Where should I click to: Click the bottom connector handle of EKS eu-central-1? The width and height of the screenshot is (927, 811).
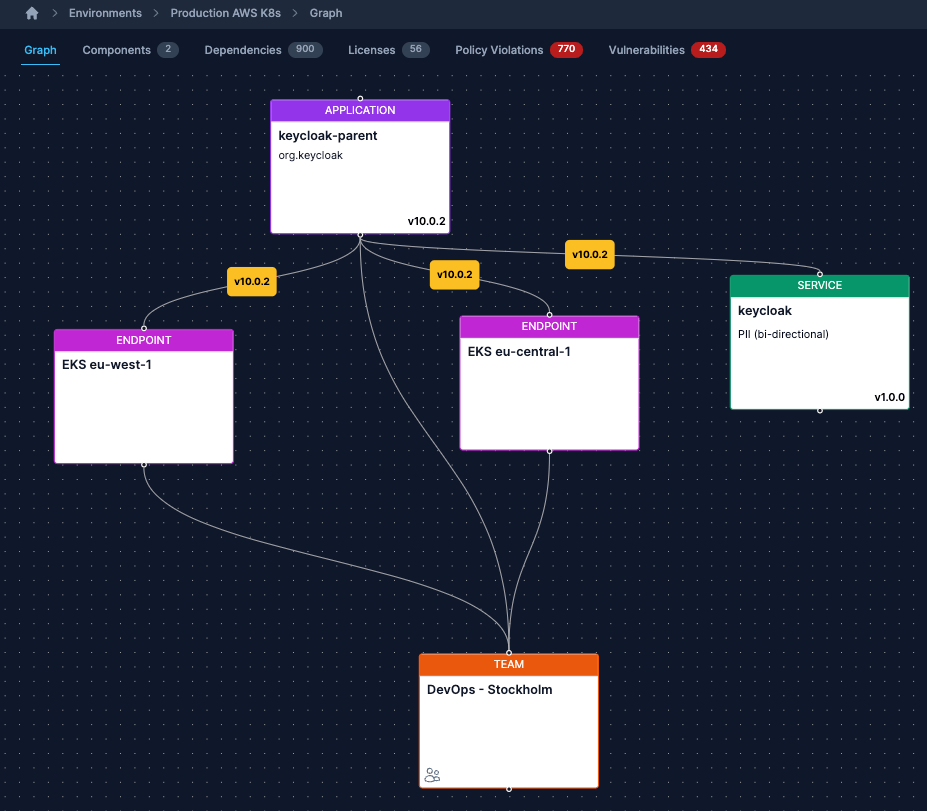pos(549,451)
